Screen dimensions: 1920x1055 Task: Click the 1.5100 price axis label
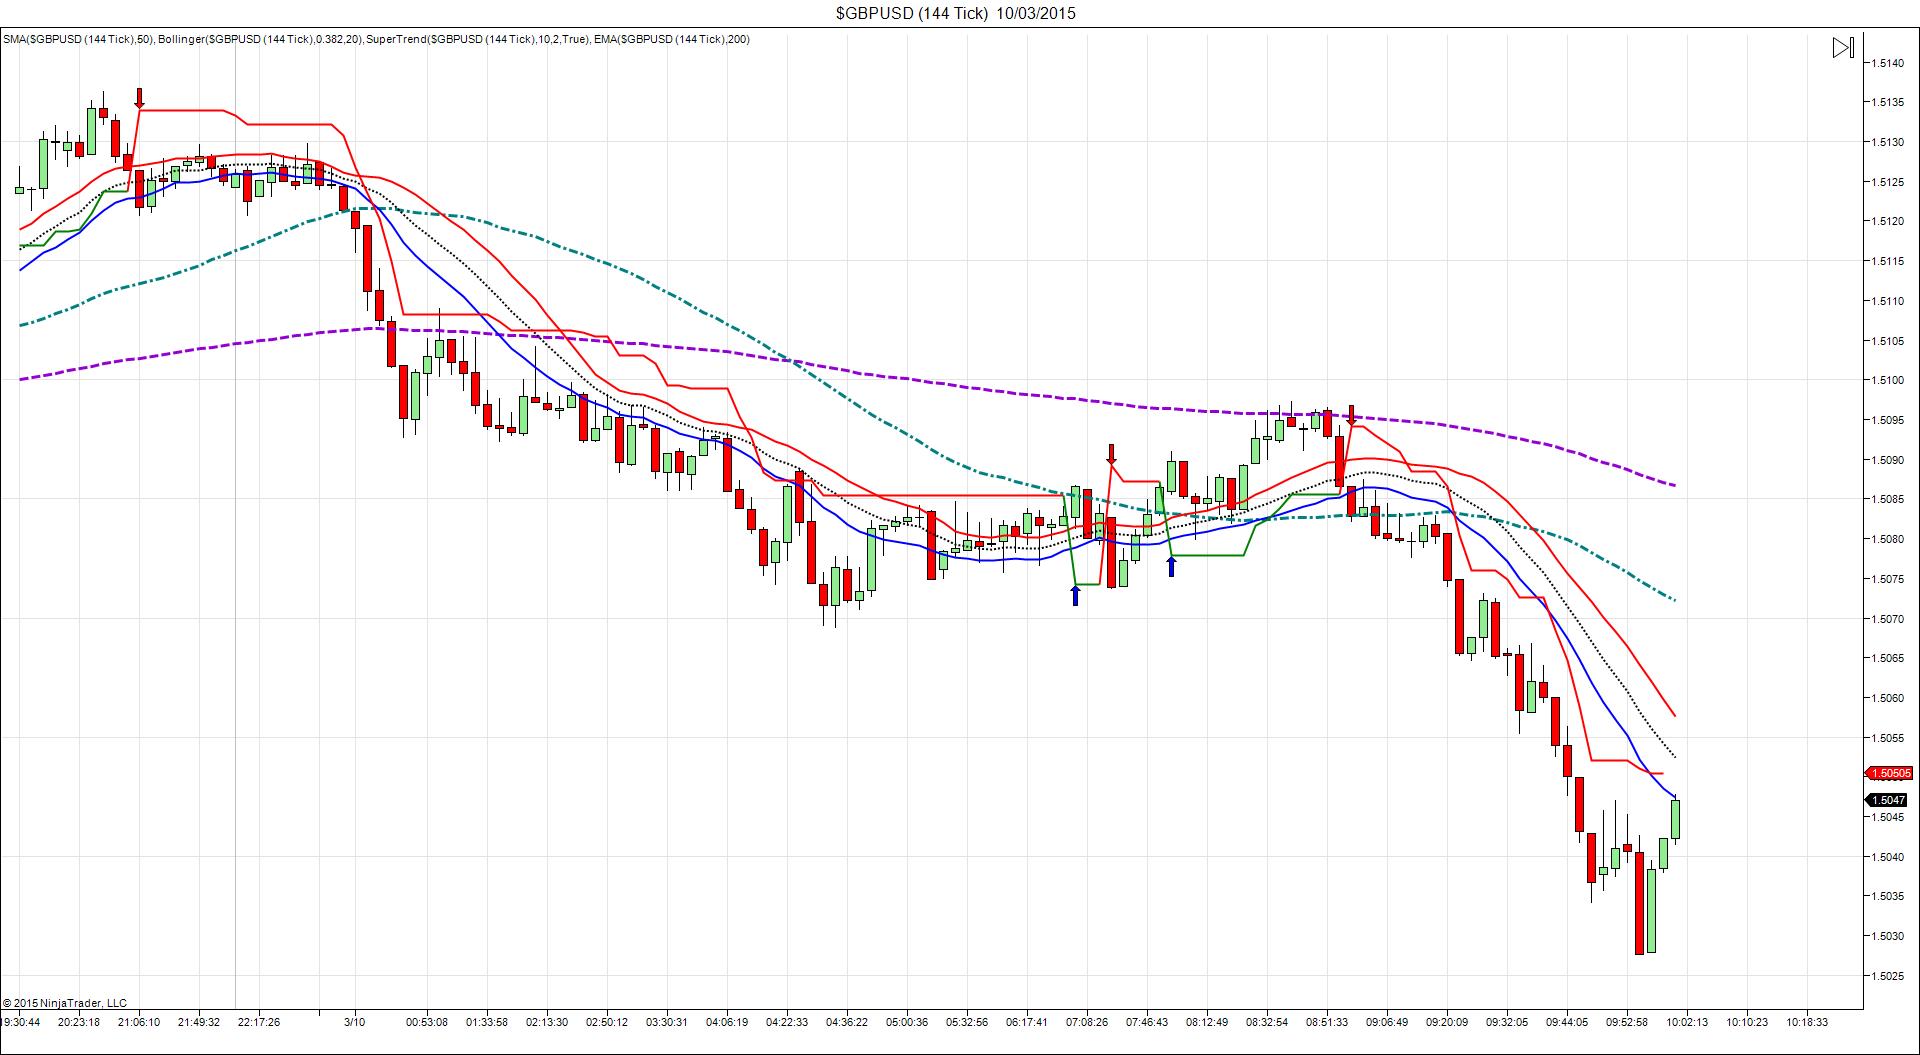tap(1887, 380)
